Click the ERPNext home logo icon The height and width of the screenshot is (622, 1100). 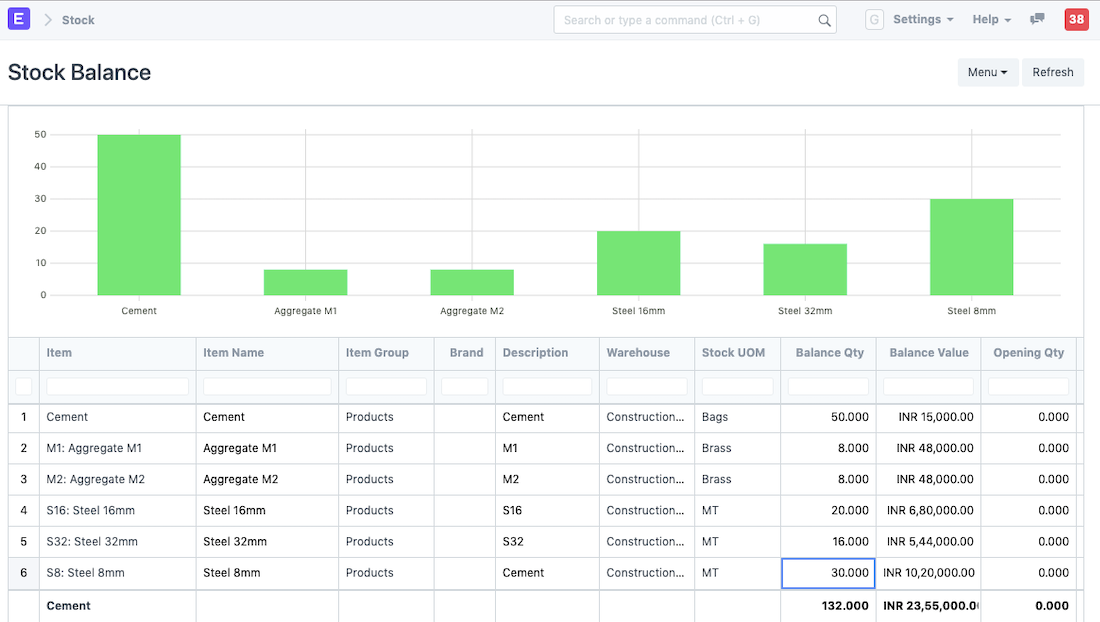pos(19,19)
